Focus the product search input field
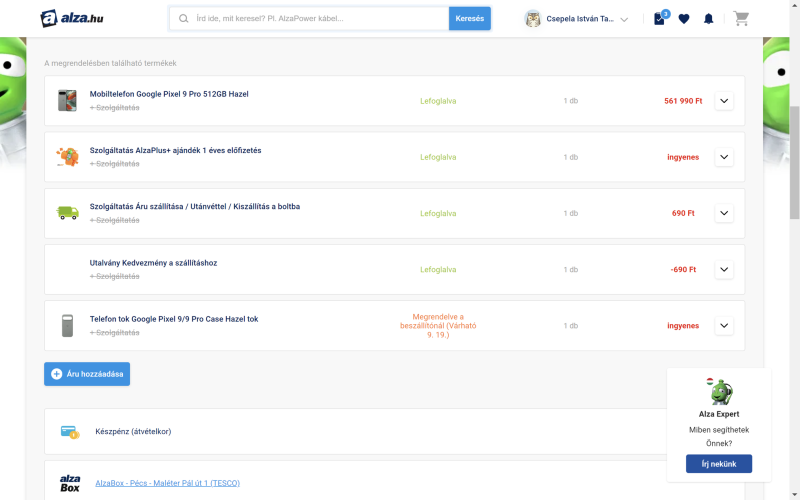 [x=309, y=18]
